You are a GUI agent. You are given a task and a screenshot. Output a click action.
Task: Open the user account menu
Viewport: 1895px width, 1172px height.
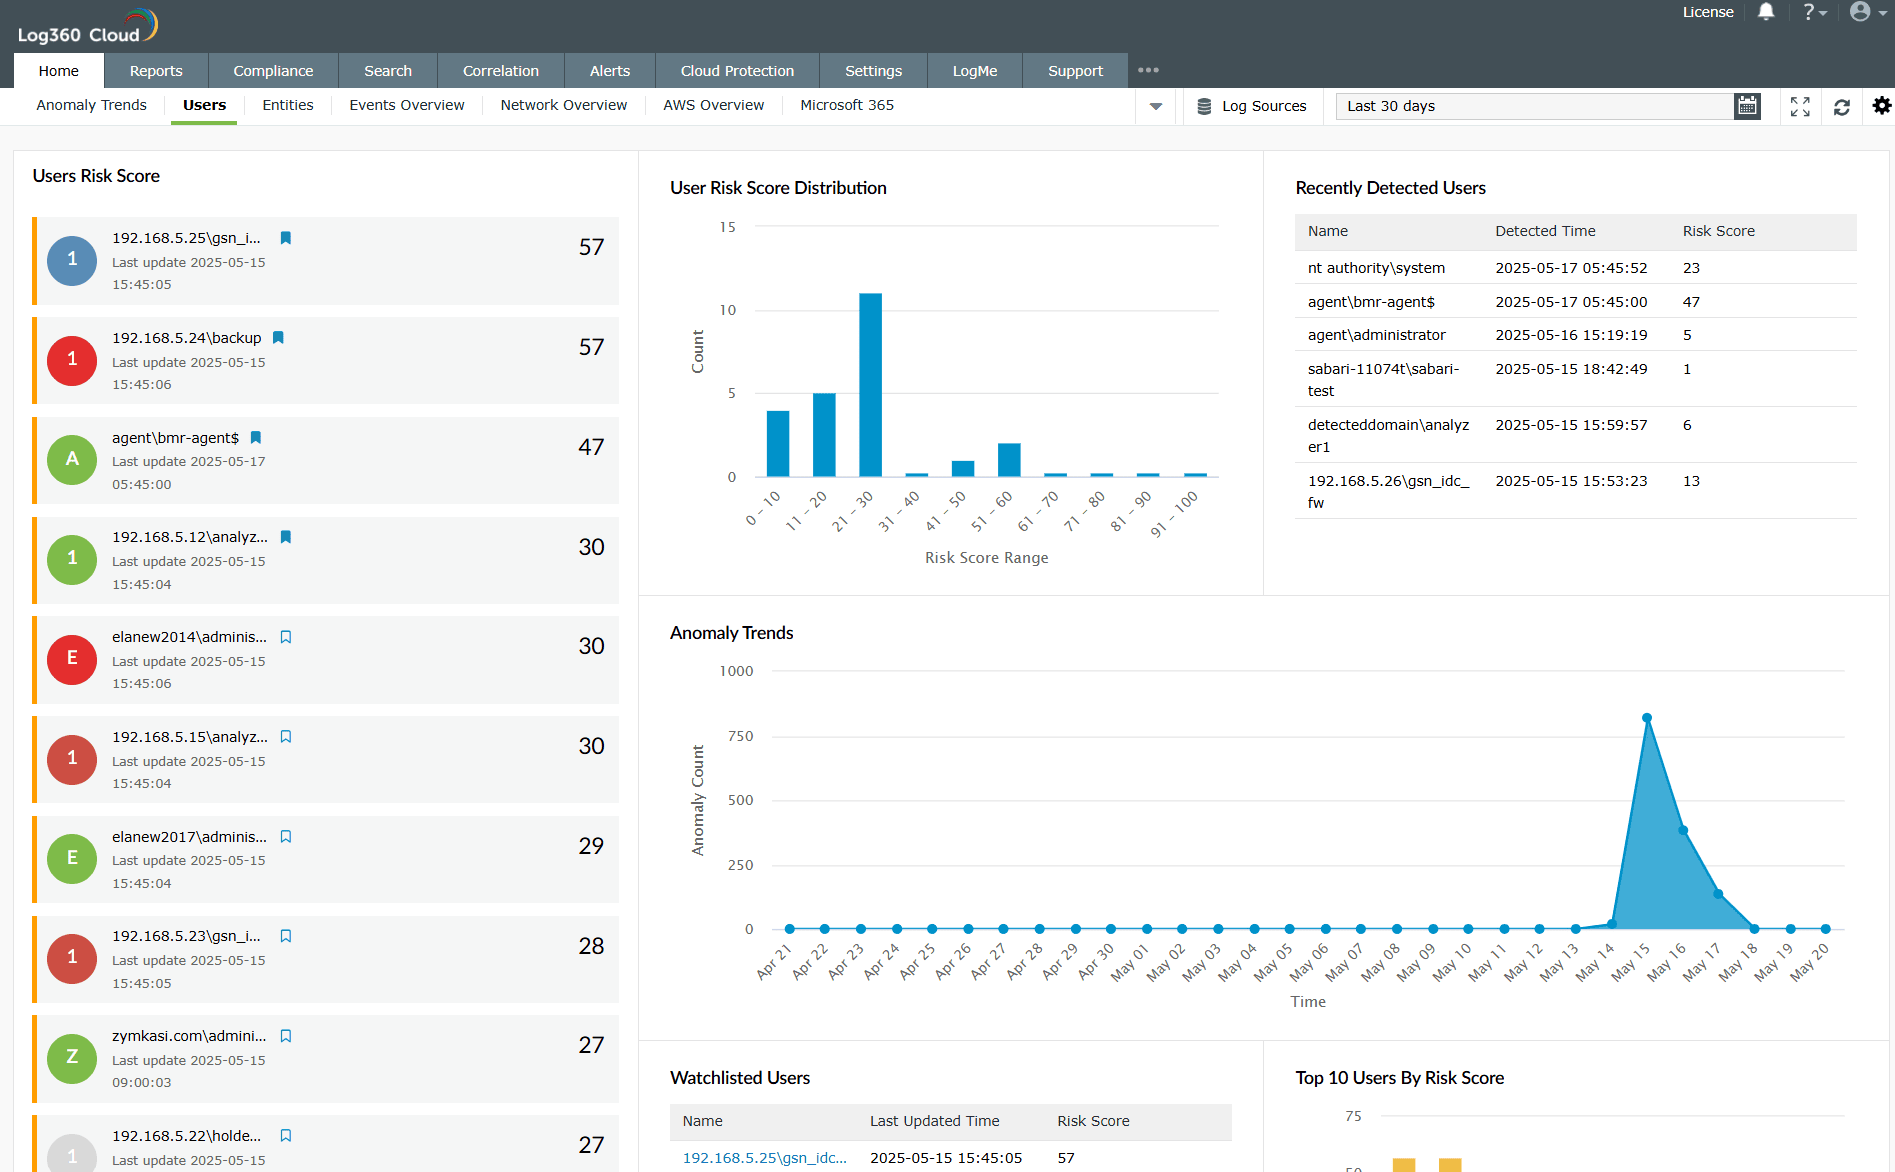point(1860,12)
